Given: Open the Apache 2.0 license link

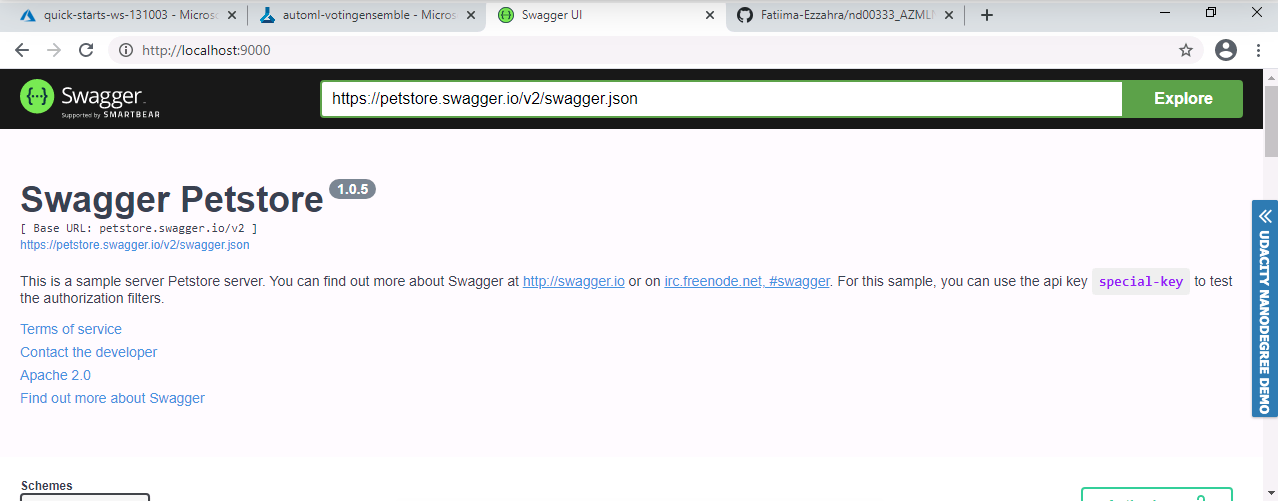Looking at the screenshot, I should (x=55, y=375).
